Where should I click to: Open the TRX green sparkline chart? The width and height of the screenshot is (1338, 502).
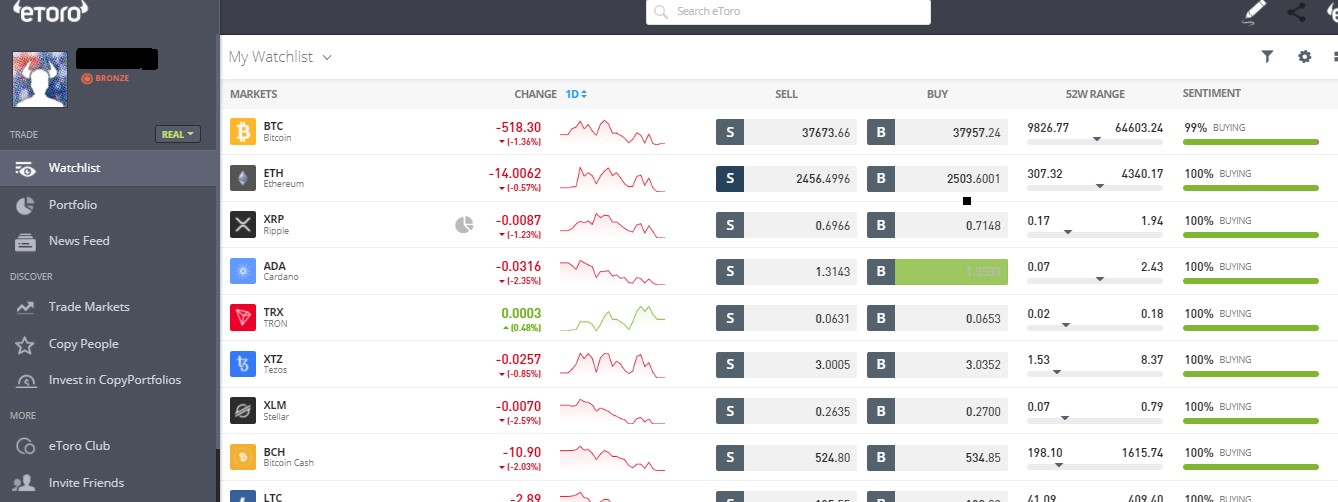pos(612,318)
